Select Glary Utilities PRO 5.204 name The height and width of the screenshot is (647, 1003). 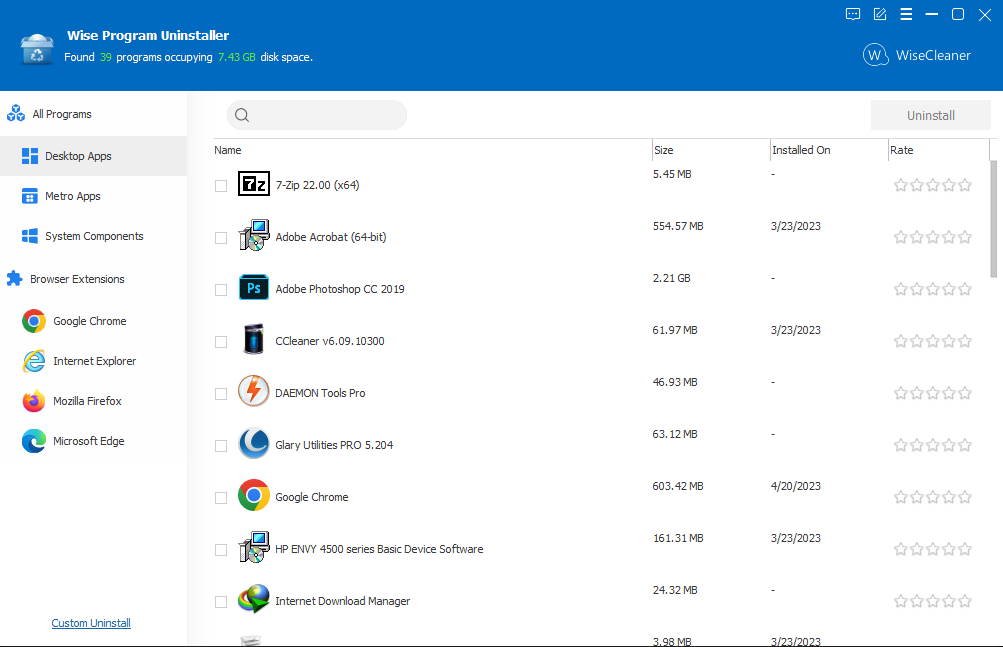(x=334, y=445)
